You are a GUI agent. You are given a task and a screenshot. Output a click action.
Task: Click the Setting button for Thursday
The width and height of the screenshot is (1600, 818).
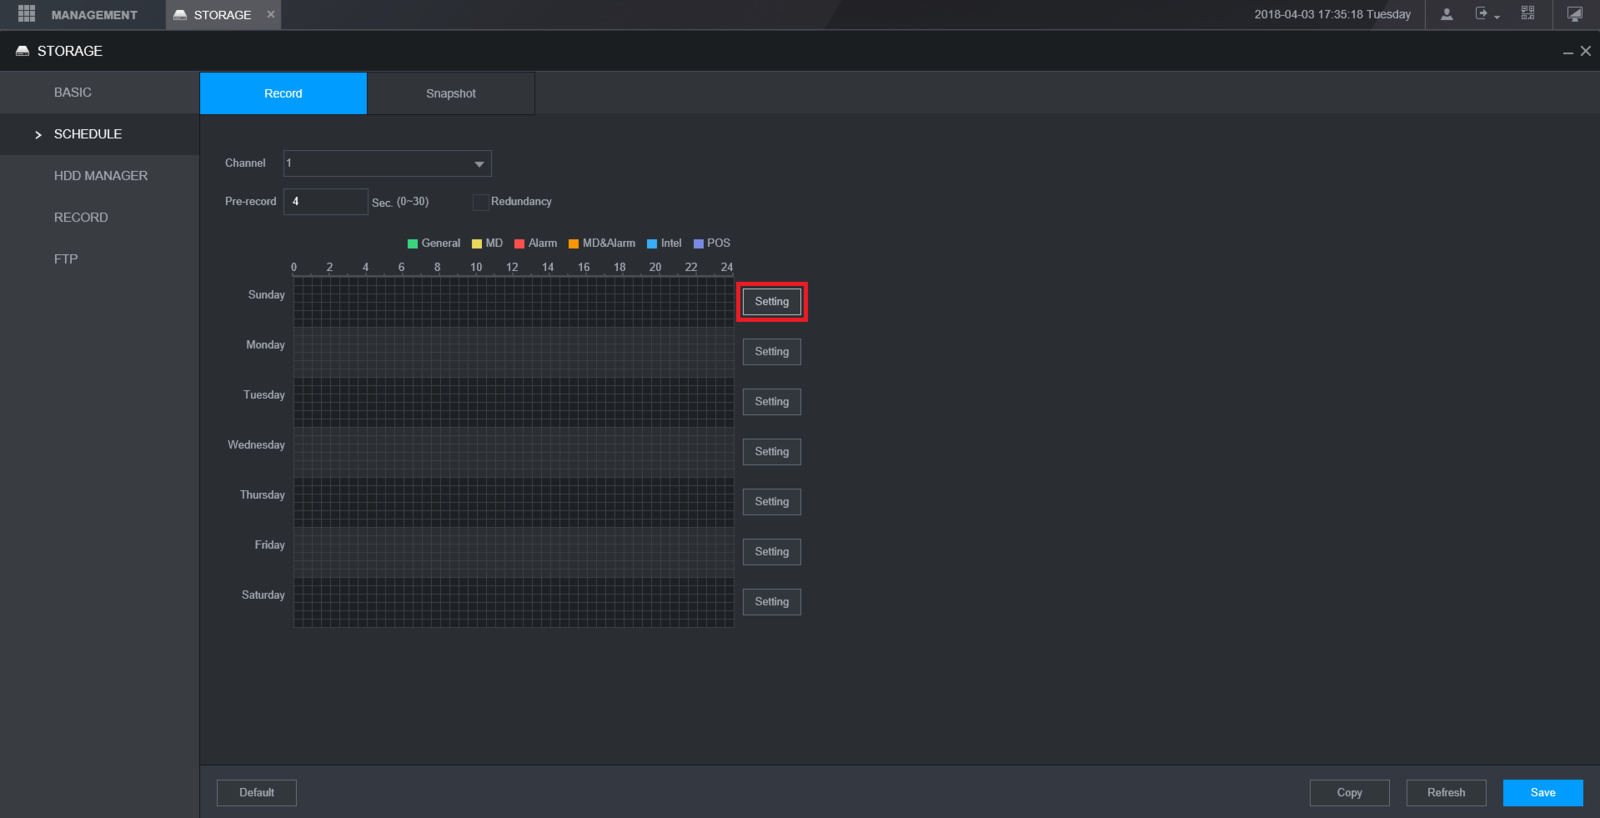tap(772, 502)
